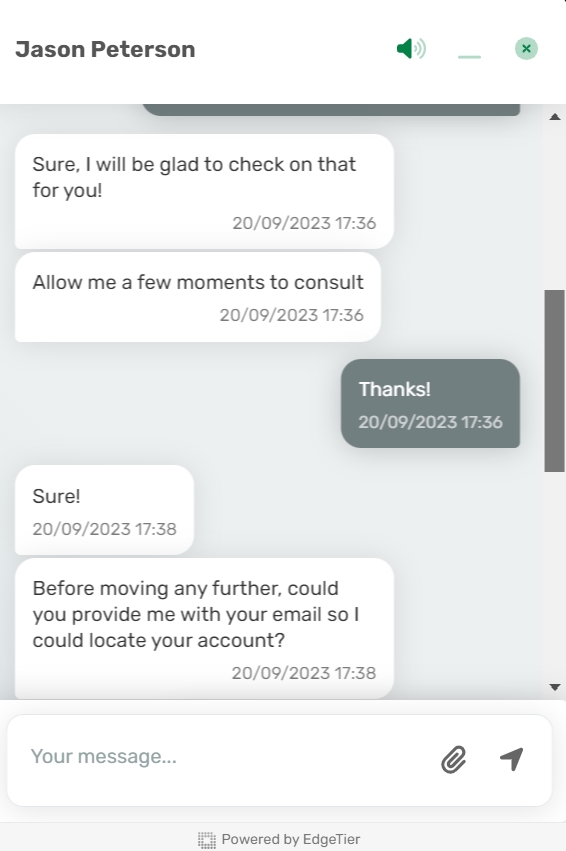Click the 'glad to check on that' message
Viewport: 566px width, 851px height.
(204, 191)
